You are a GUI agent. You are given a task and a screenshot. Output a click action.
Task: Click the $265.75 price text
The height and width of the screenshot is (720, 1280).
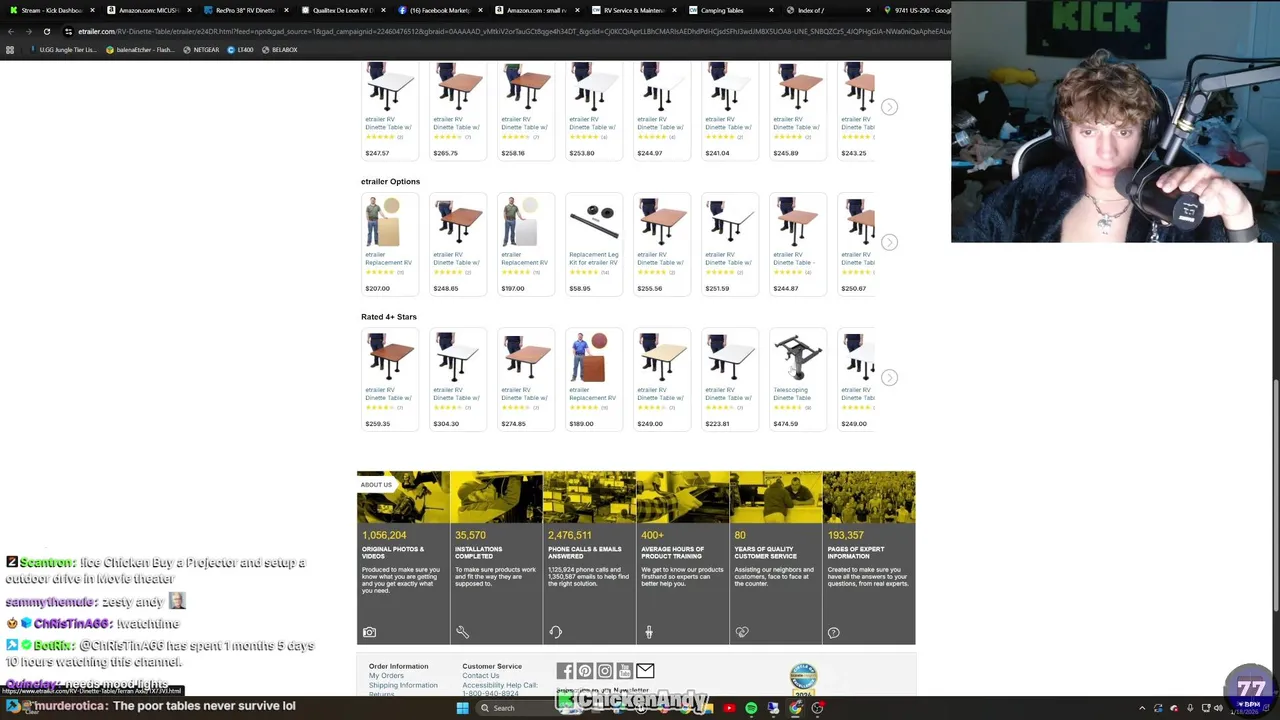445,153
